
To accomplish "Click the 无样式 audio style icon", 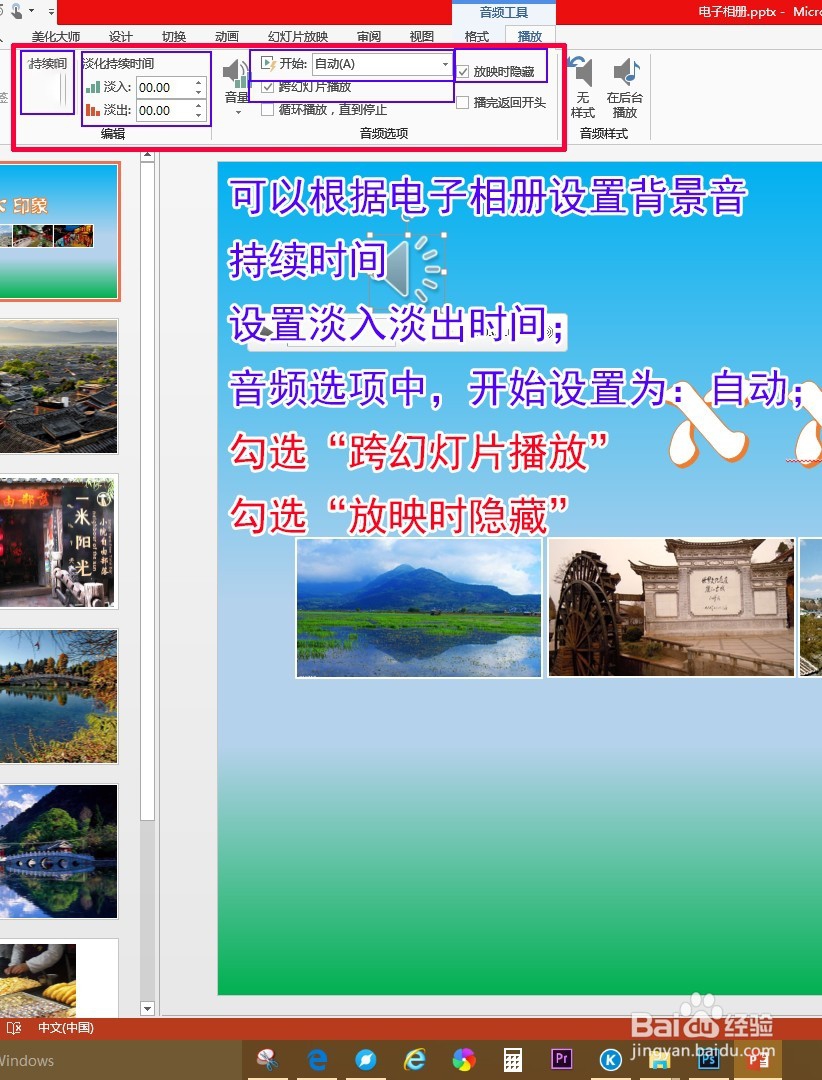I will pyautogui.click(x=582, y=88).
